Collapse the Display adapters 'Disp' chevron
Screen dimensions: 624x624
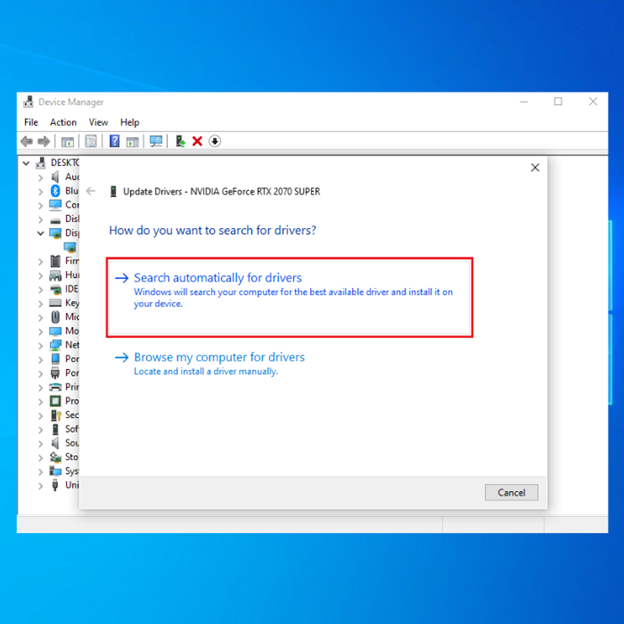(x=40, y=233)
